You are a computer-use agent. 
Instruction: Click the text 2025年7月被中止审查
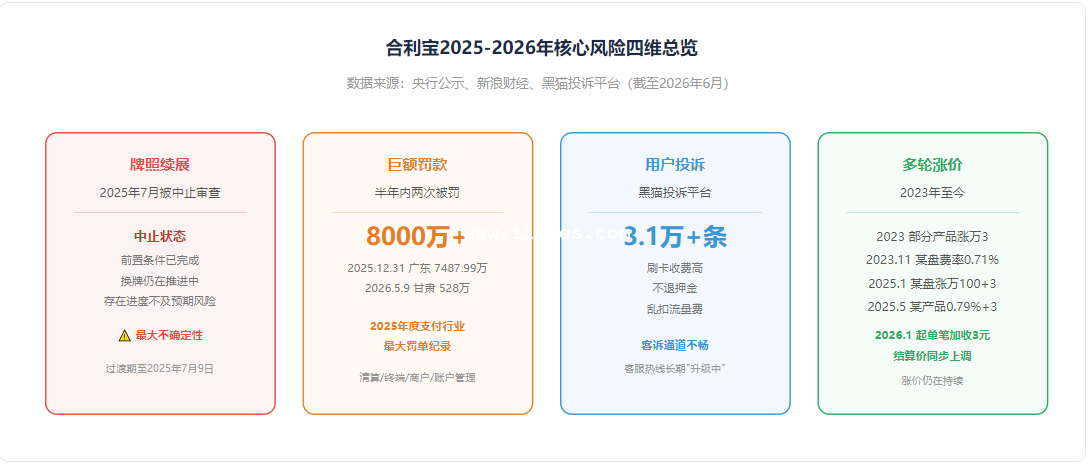[x=160, y=193]
